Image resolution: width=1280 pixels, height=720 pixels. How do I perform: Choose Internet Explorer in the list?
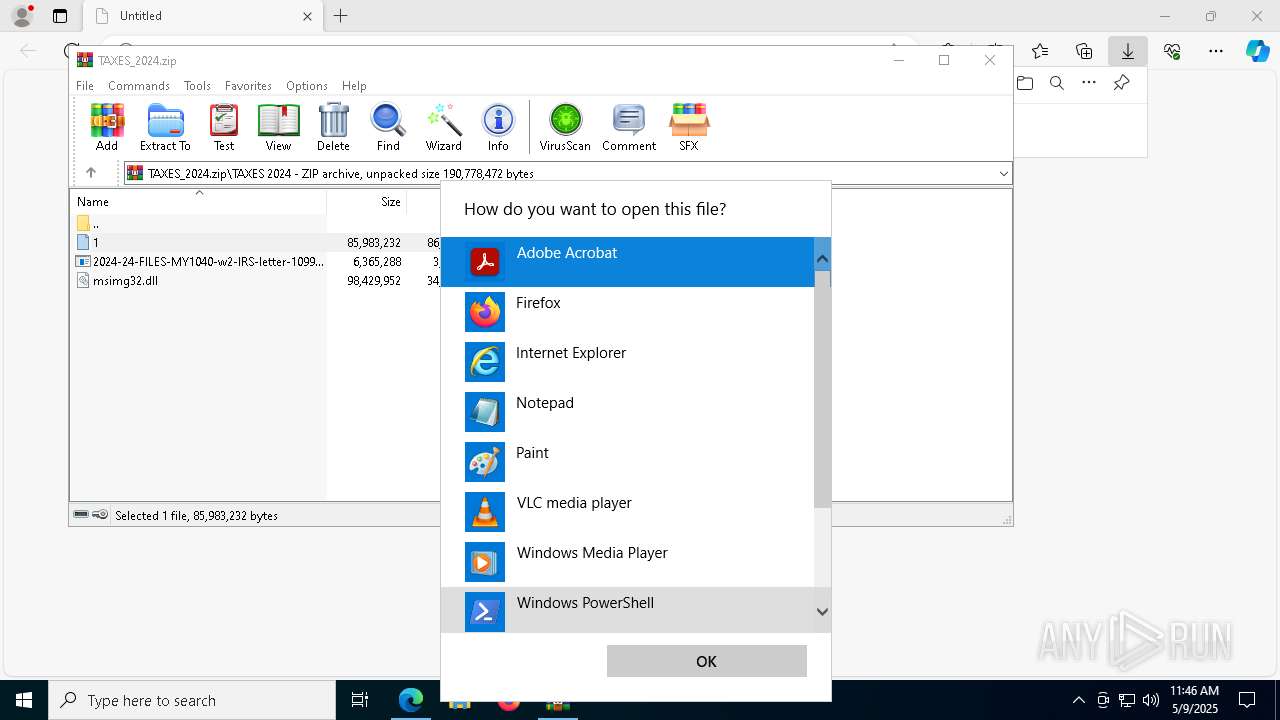628,362
